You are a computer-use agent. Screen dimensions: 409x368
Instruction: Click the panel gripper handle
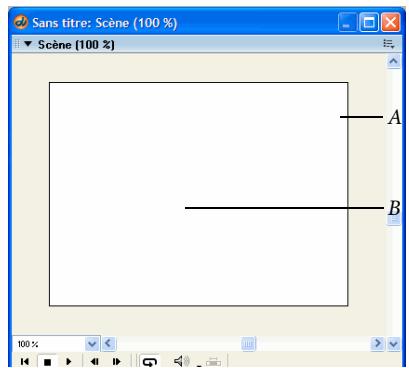17,44
